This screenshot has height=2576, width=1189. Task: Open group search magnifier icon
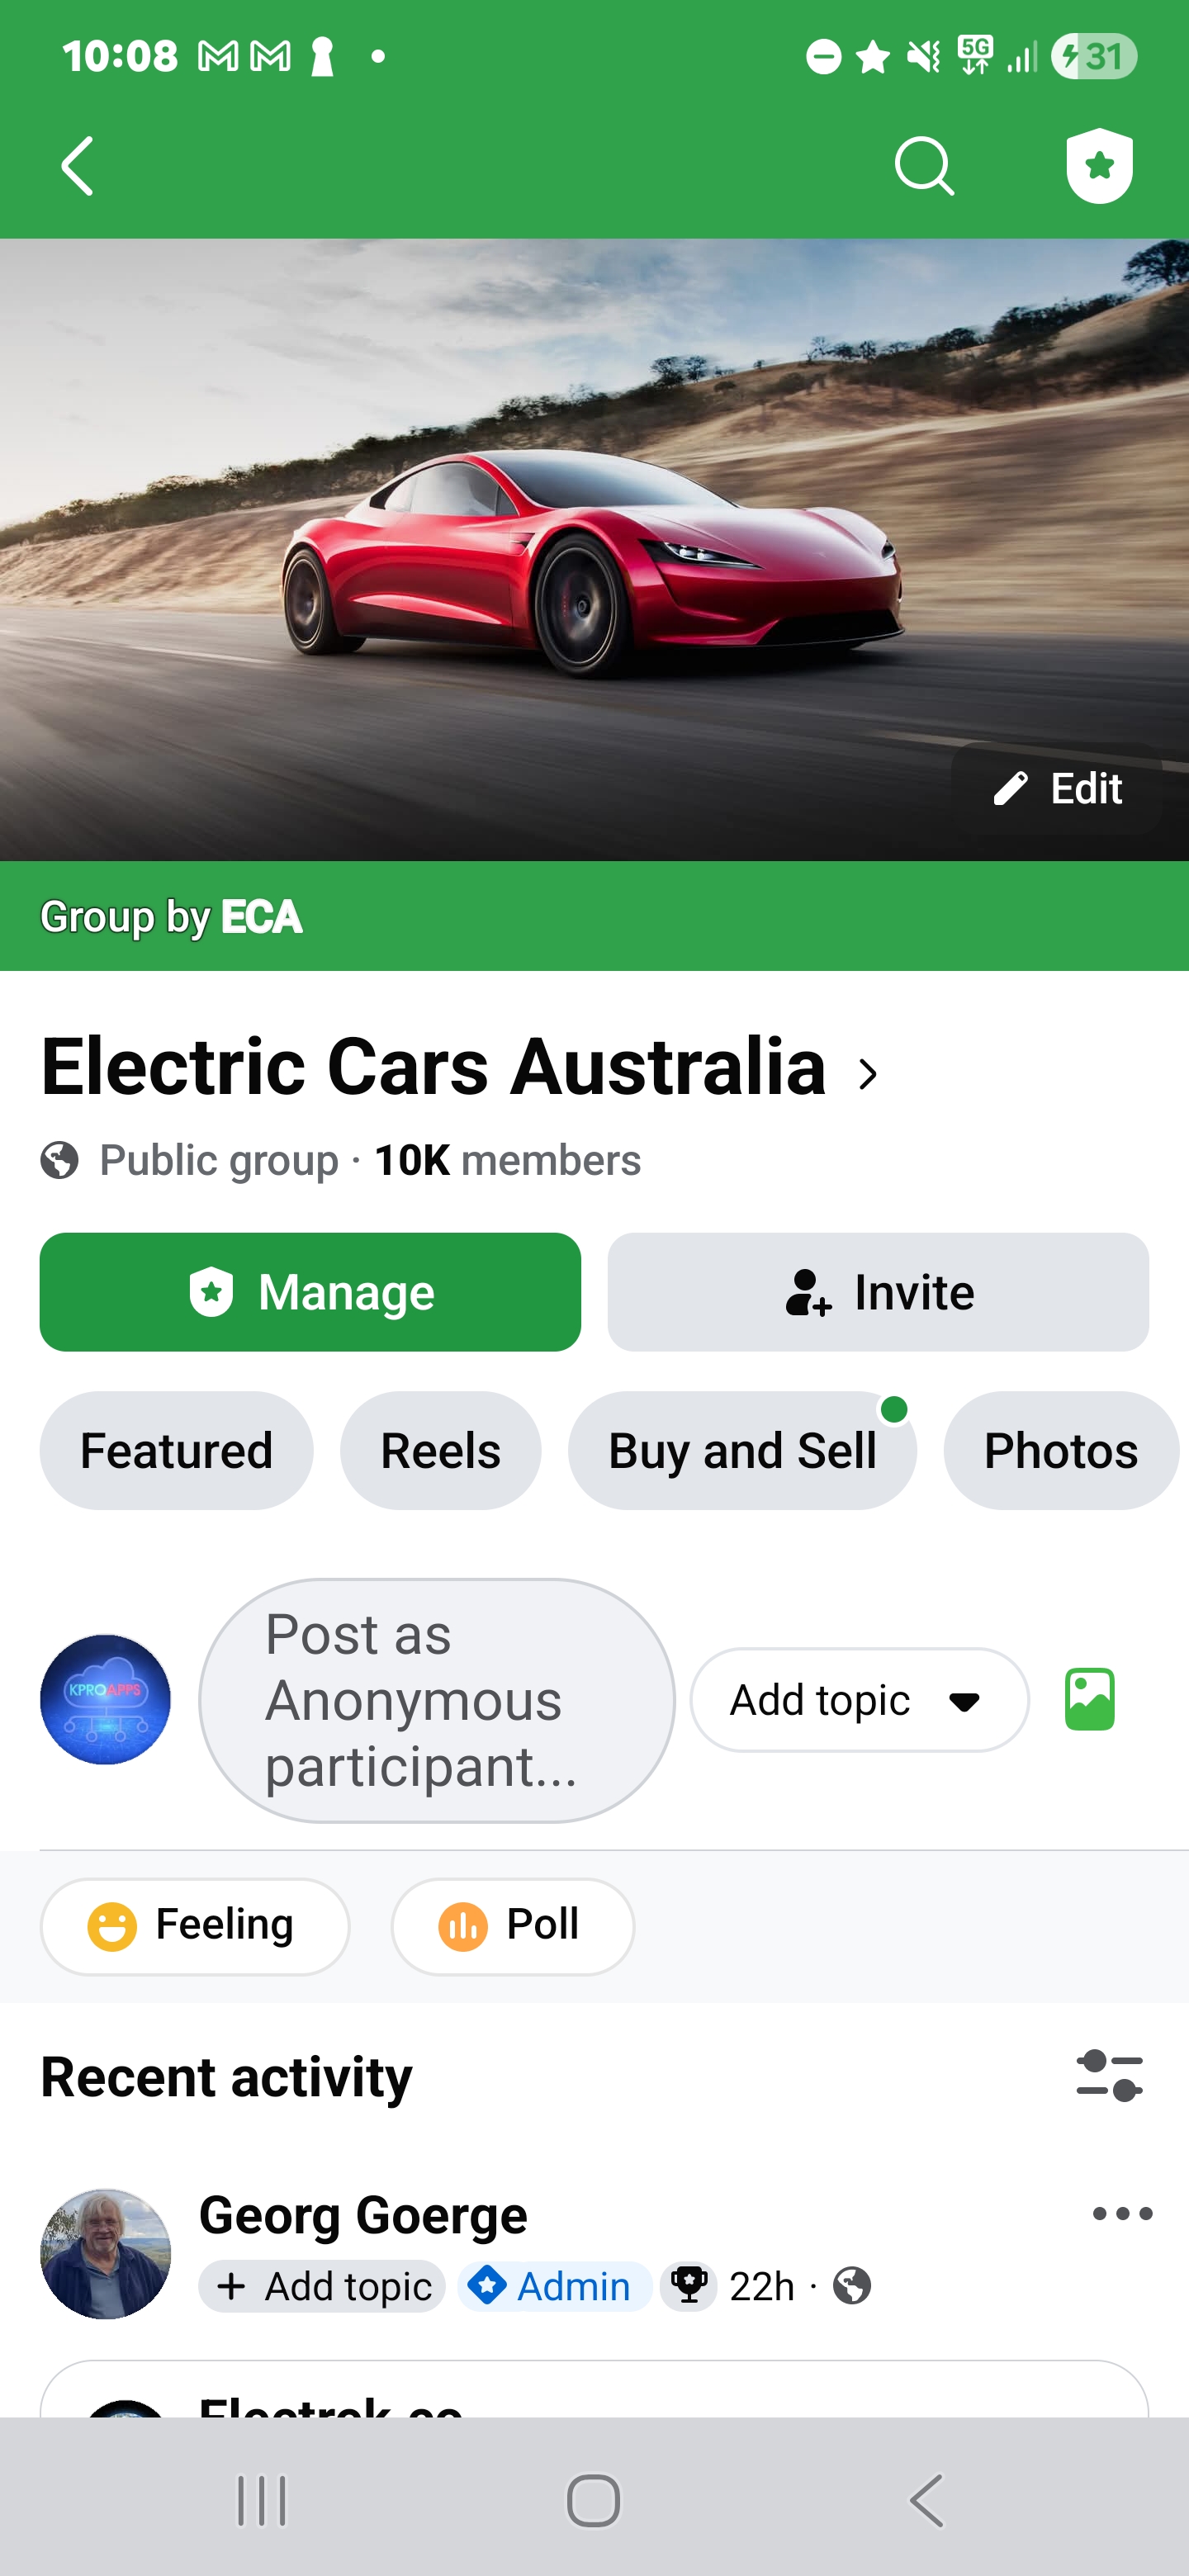coord(924,166)
